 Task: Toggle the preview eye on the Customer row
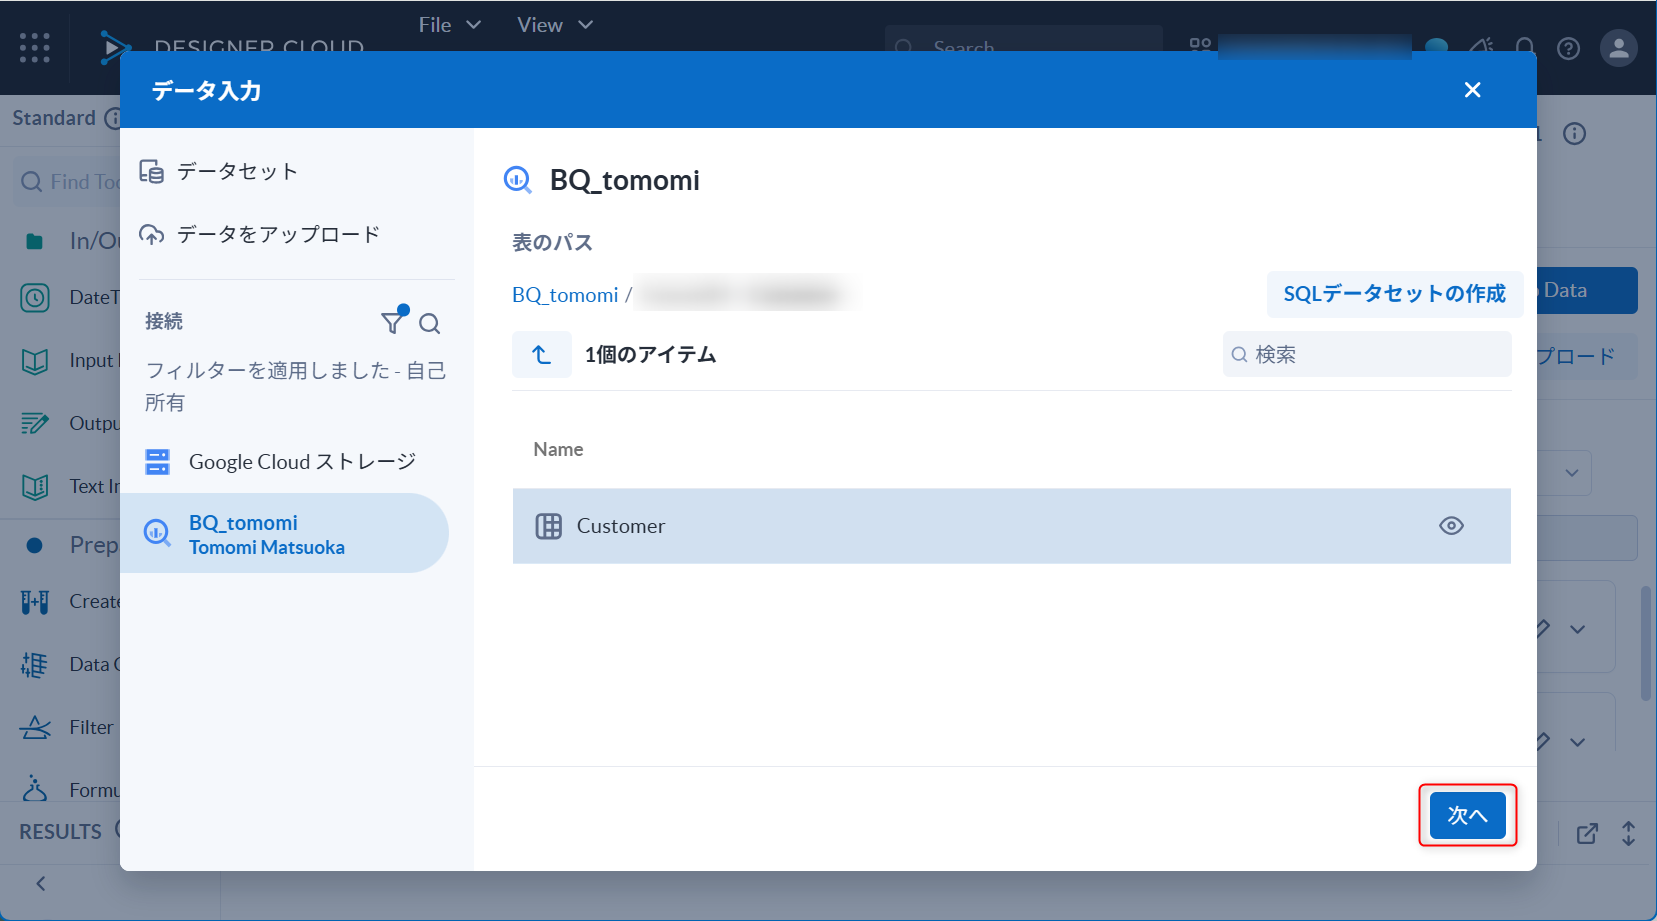pos(1452,525)
